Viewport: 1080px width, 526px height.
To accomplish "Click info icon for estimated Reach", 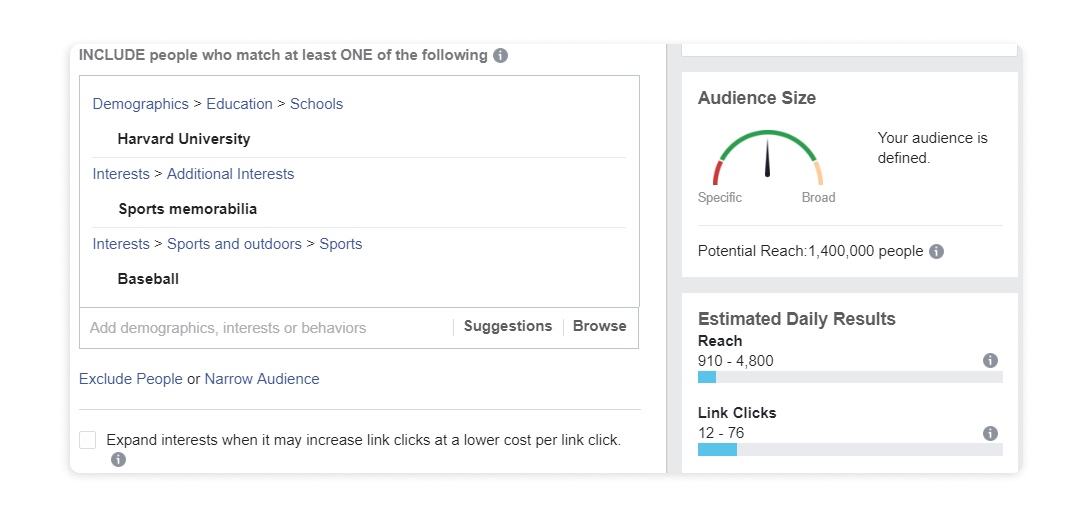I will 990,360.
